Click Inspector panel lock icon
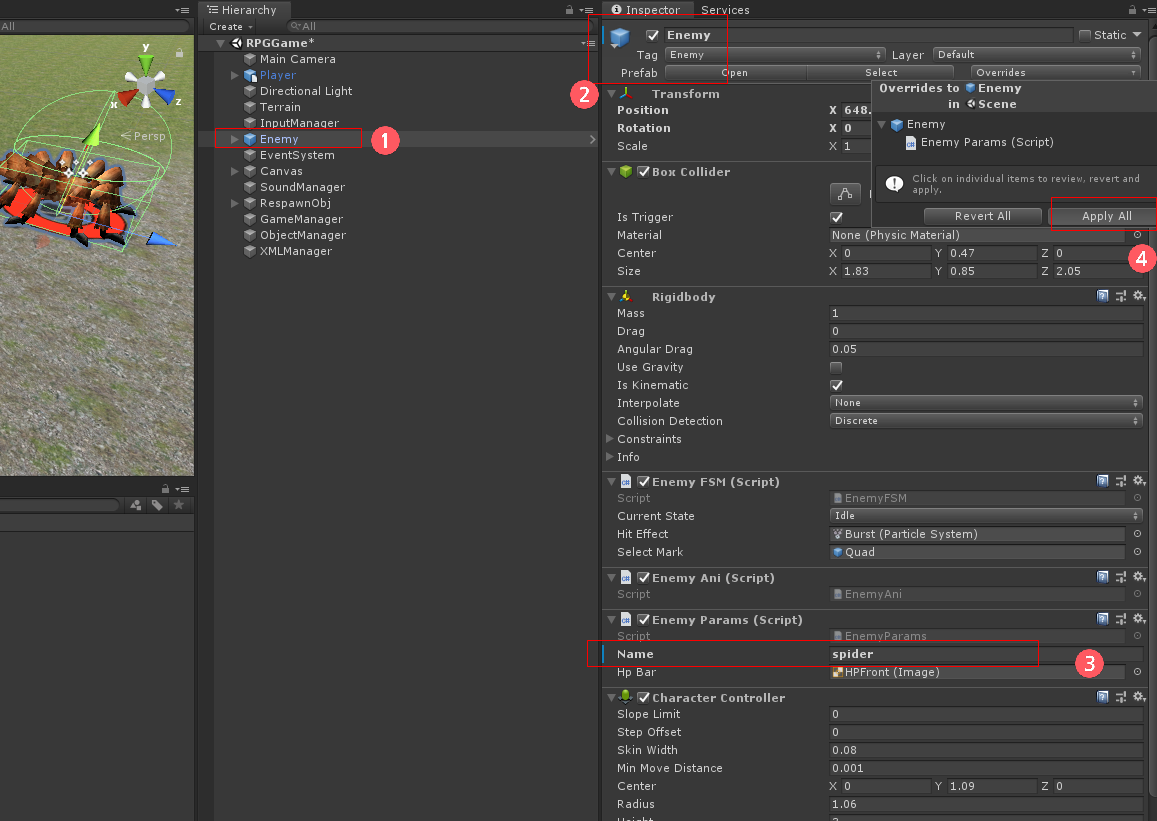Screen dimensions: 1157x821 1132,10
